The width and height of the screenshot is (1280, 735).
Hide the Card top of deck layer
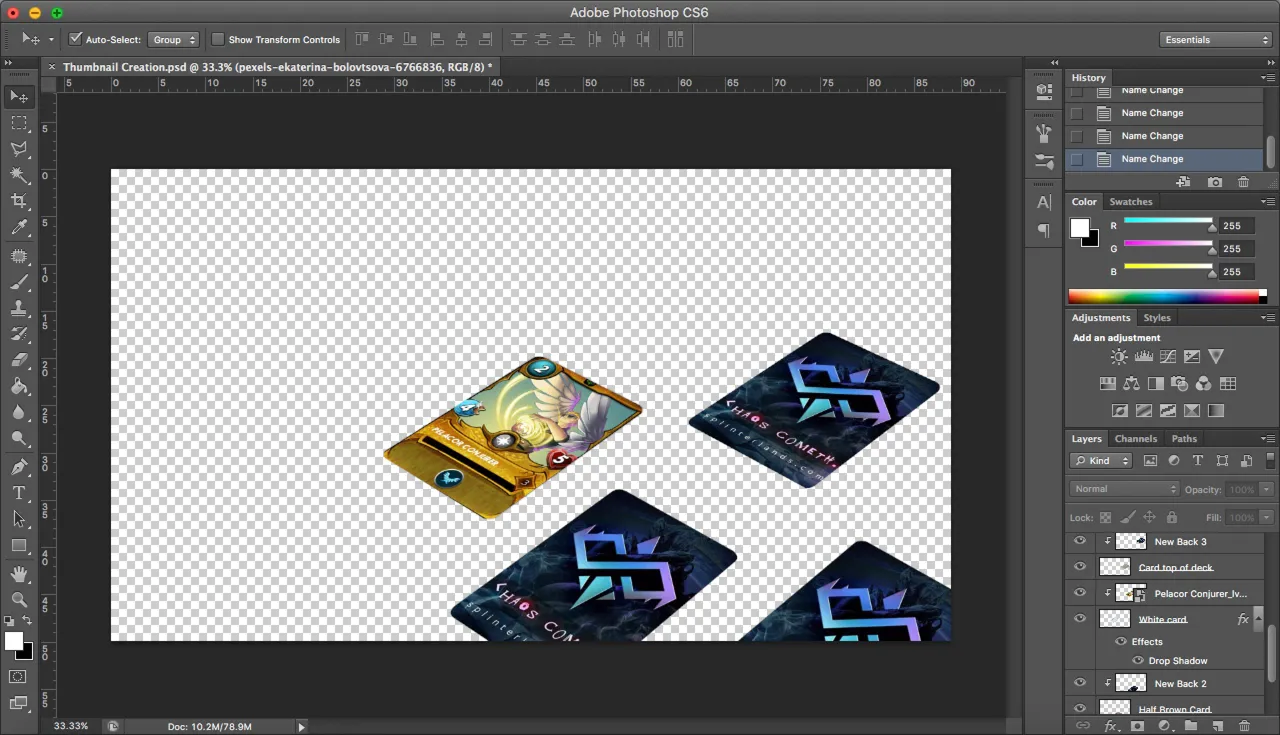[1079, 567]
